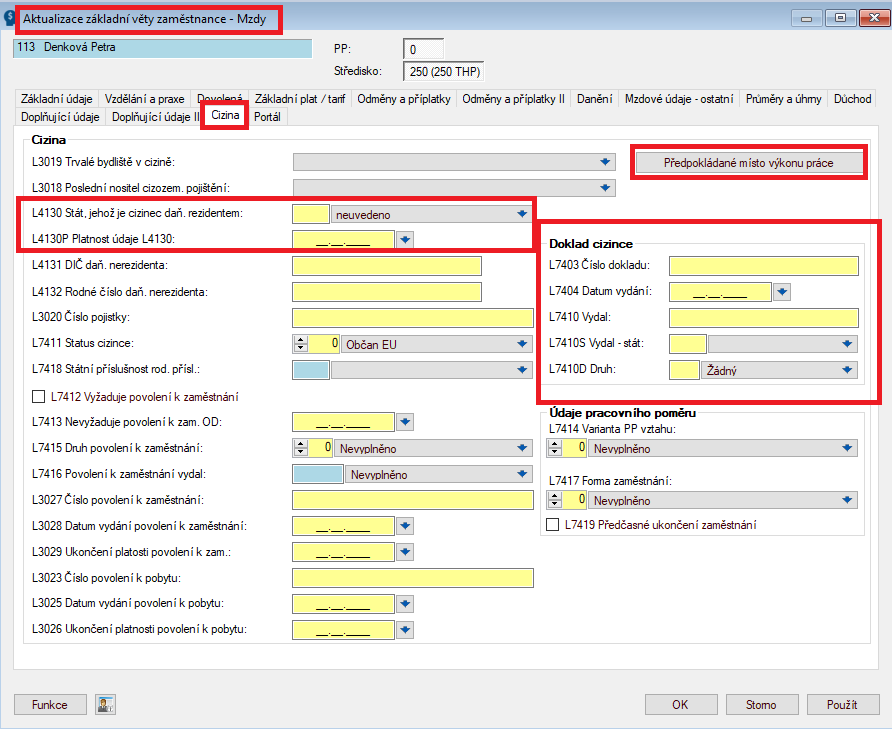Open the Portál tab
The image size is (892, 729).
pyautogui.click(x=267, y=117)
